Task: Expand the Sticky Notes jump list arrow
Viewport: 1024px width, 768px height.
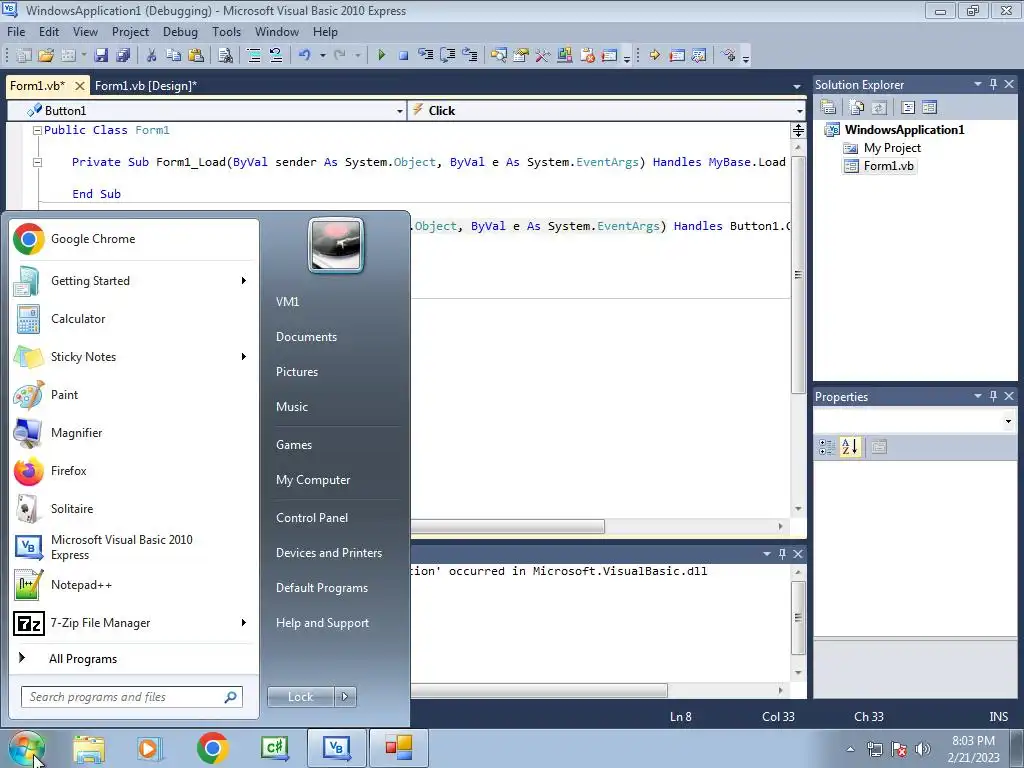Action: 244,357
